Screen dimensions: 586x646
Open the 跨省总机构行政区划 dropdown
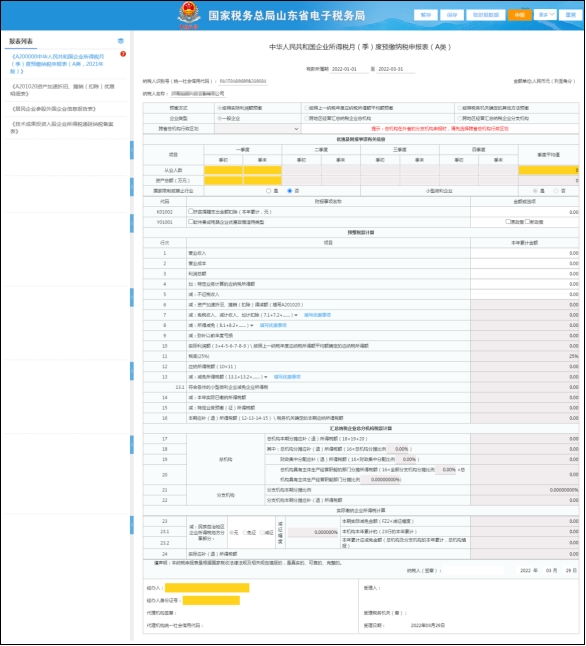coord(257,129)
